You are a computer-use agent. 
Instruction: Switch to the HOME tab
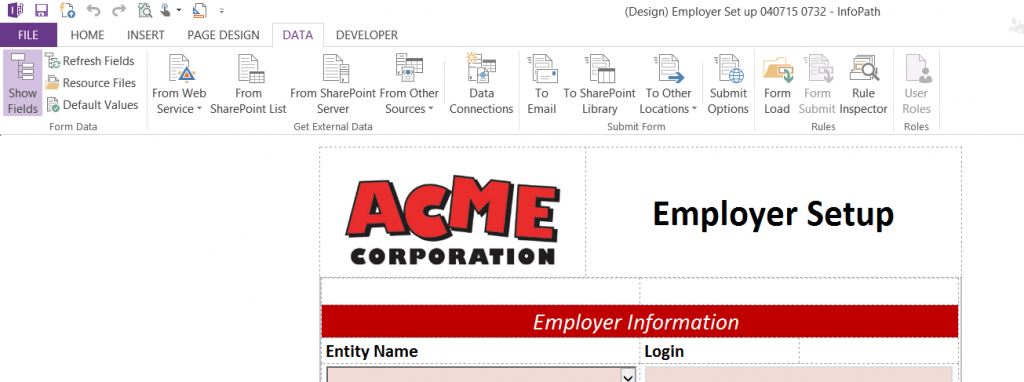(88, 35)
